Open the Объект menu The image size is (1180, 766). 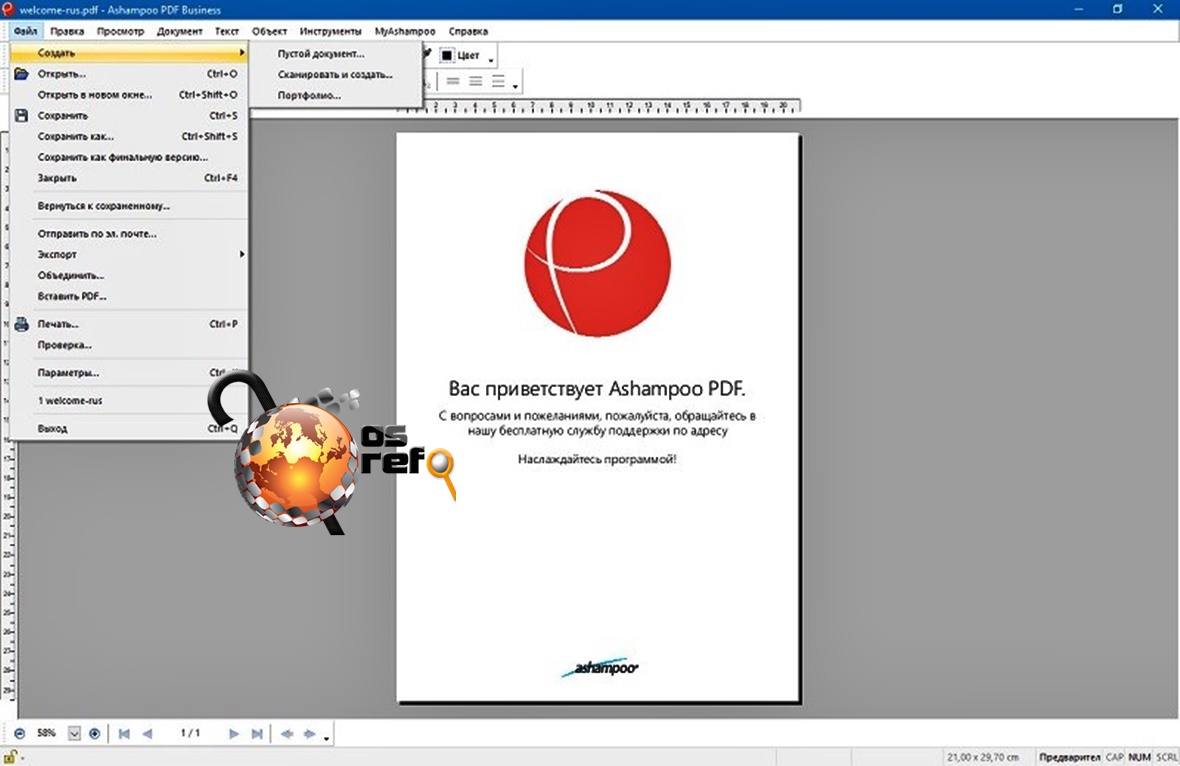pos(269,31)
